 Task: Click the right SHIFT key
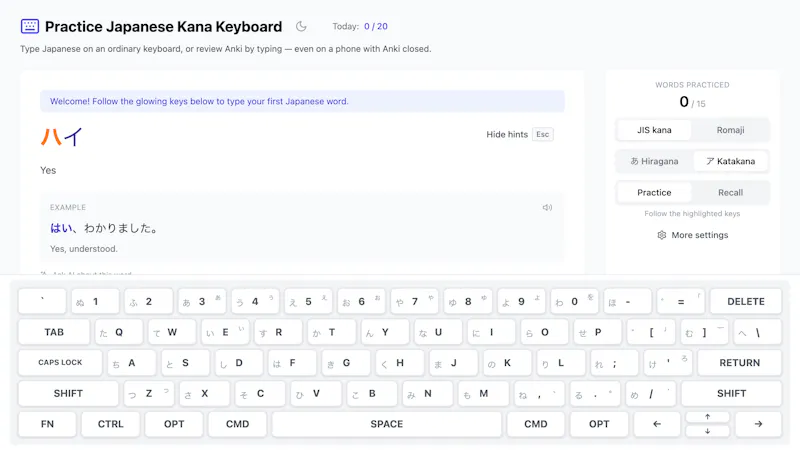[x=731, y=393]
